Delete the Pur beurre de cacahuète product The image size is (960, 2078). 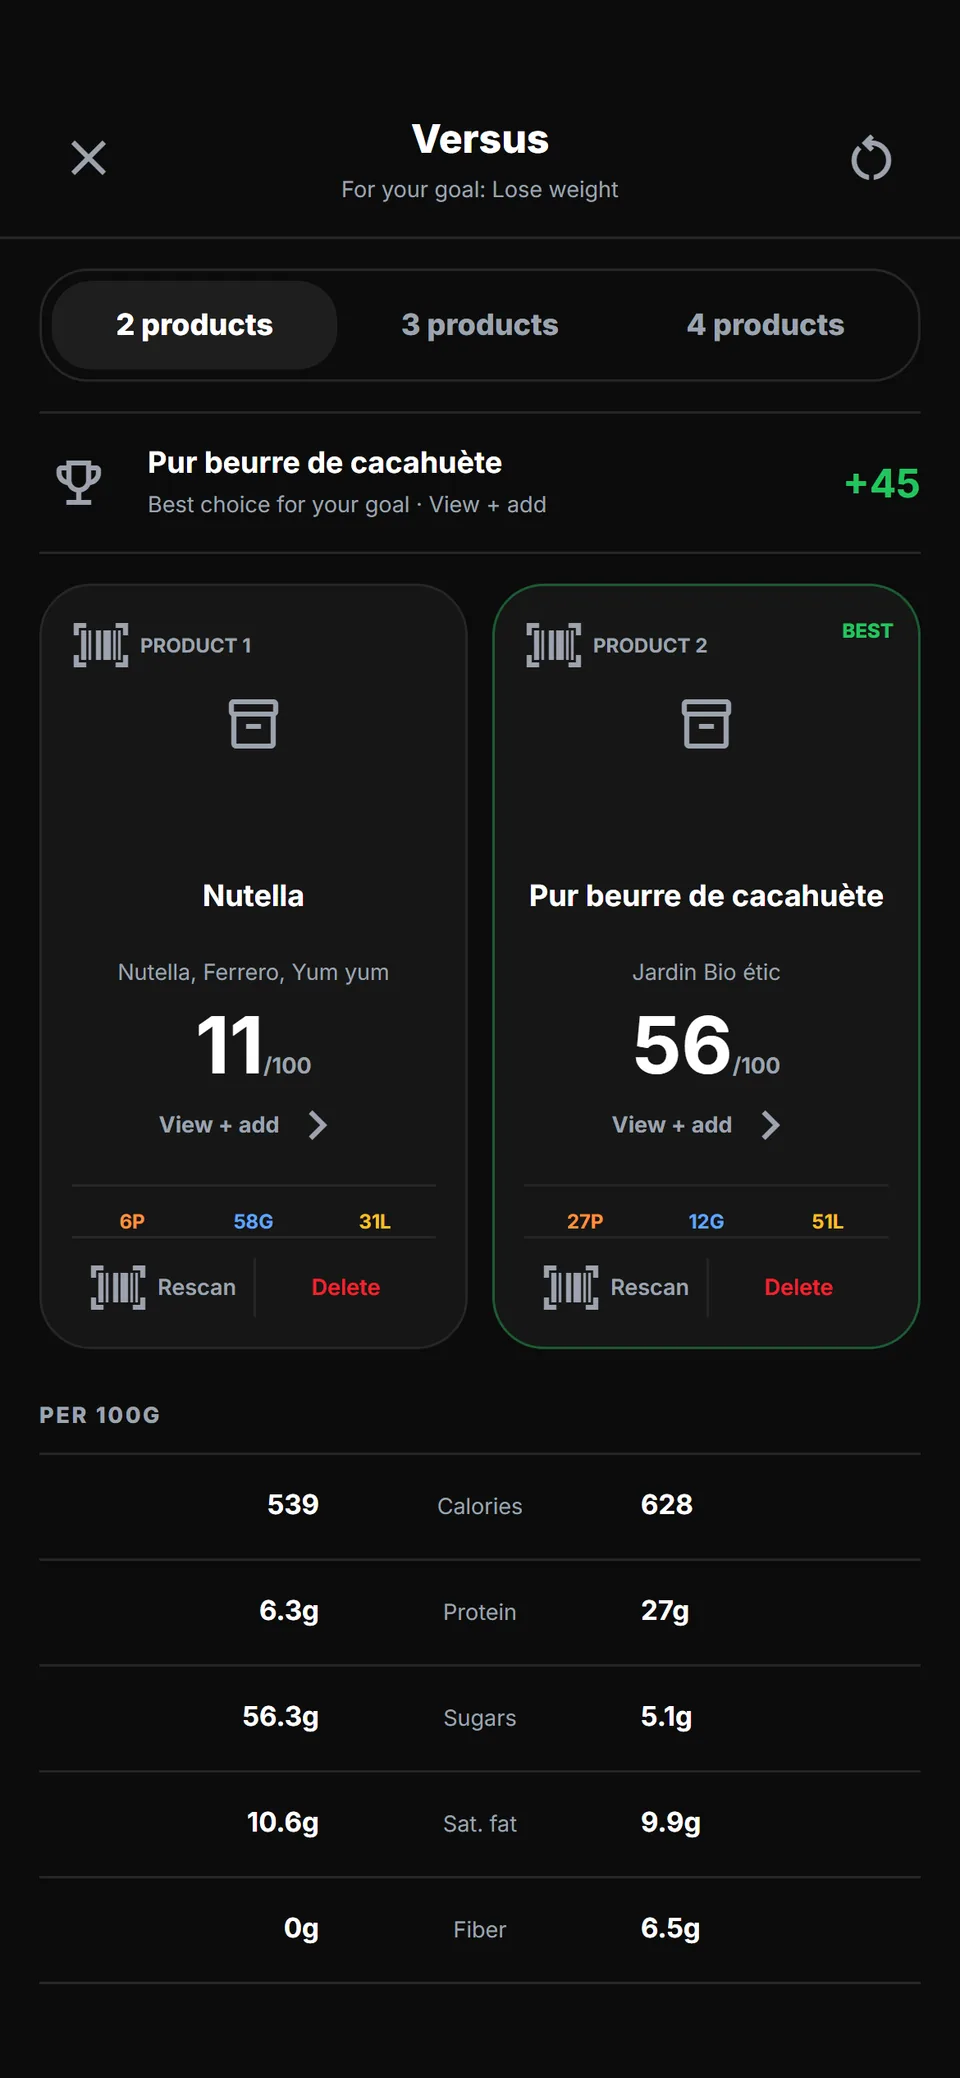(x=799, y=1287)
